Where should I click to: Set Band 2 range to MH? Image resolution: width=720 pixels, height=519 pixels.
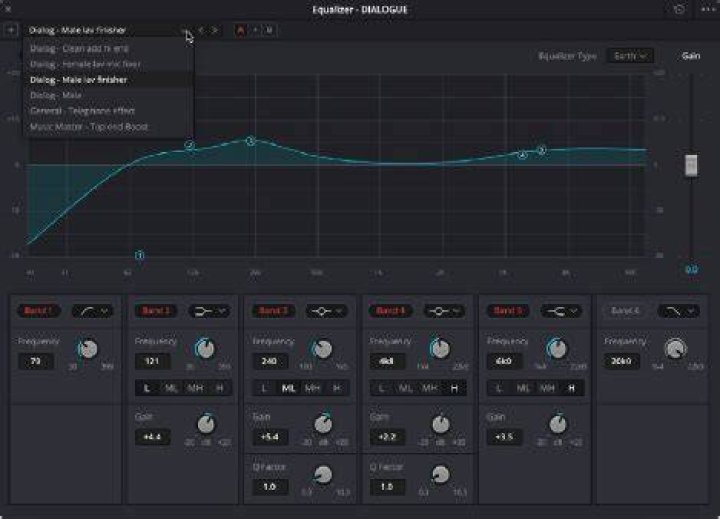[196, 388]
